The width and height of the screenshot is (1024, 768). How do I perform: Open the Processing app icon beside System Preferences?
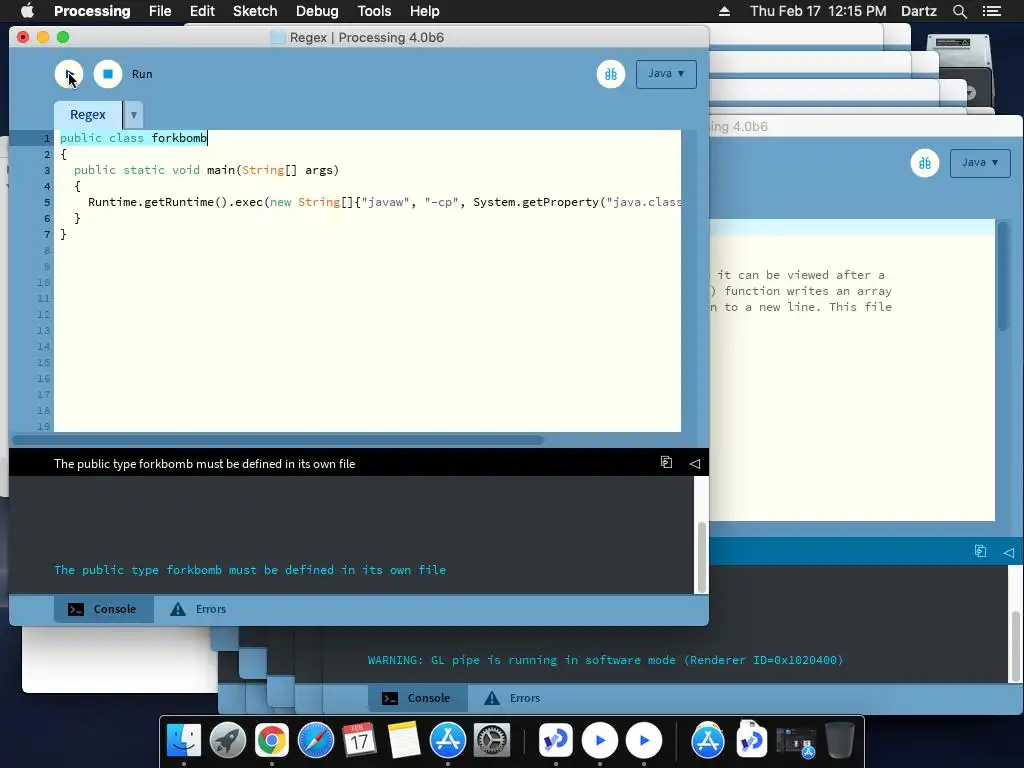coord(555,741)
